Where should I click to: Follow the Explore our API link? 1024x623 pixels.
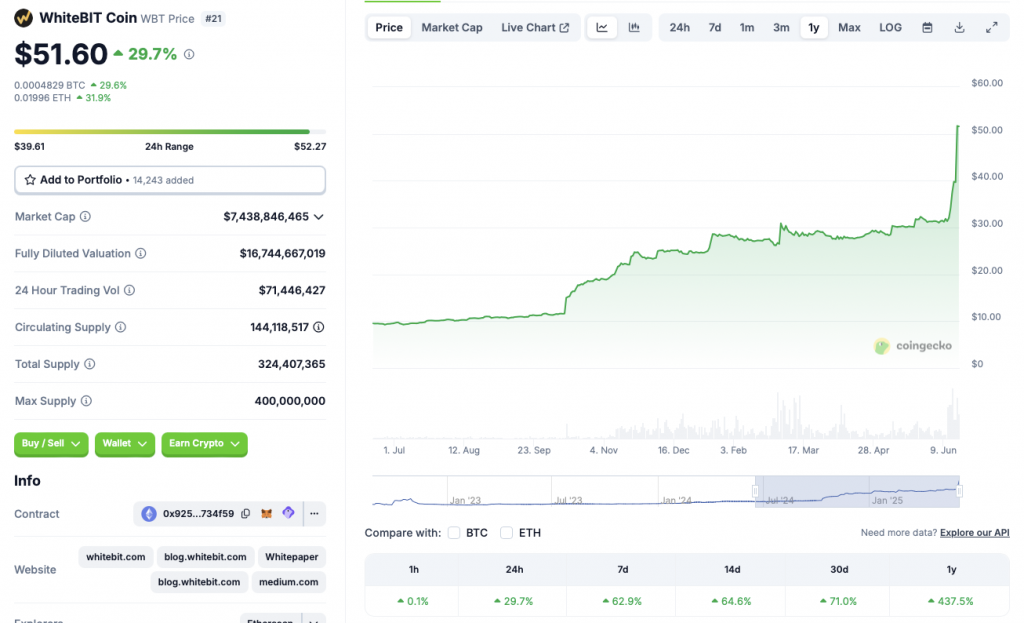pos(974,533)
